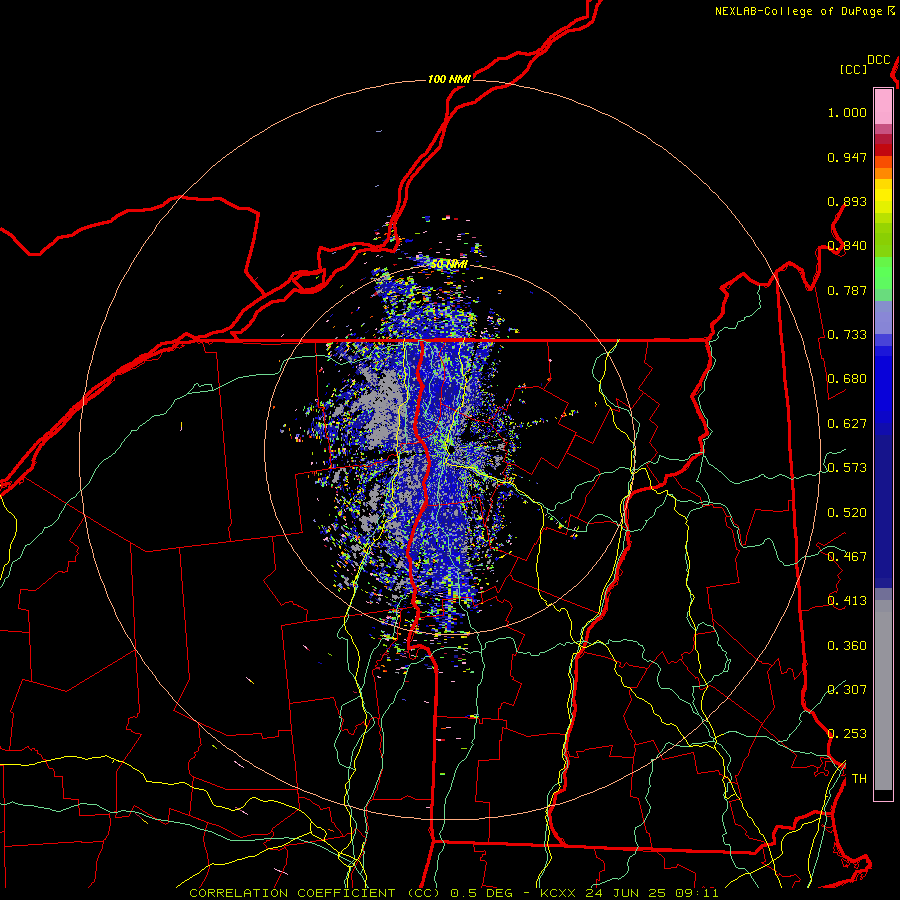The width and height of the screenshot is (900, 900).
Task: Select the 0.253 scale value
Action: [847, 734]
